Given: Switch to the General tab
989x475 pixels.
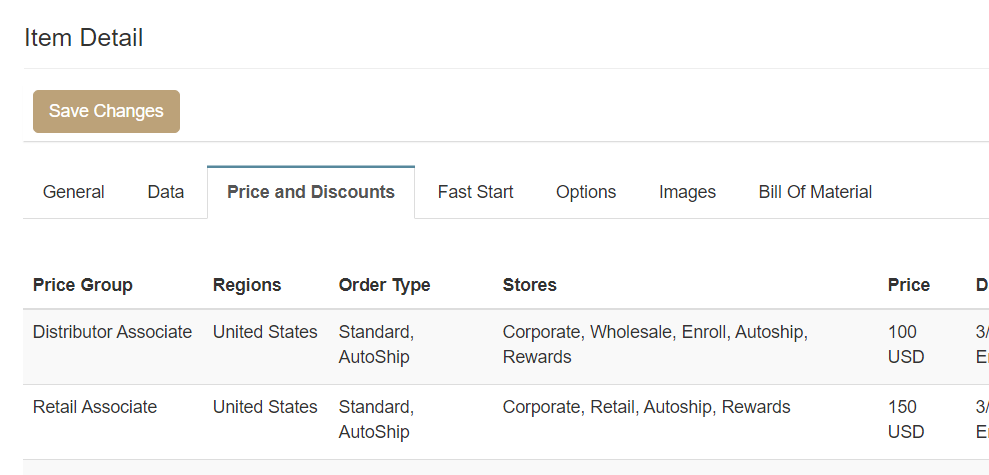Looking at the screenshot, I should pyautogui.click(x=74, y=192).
